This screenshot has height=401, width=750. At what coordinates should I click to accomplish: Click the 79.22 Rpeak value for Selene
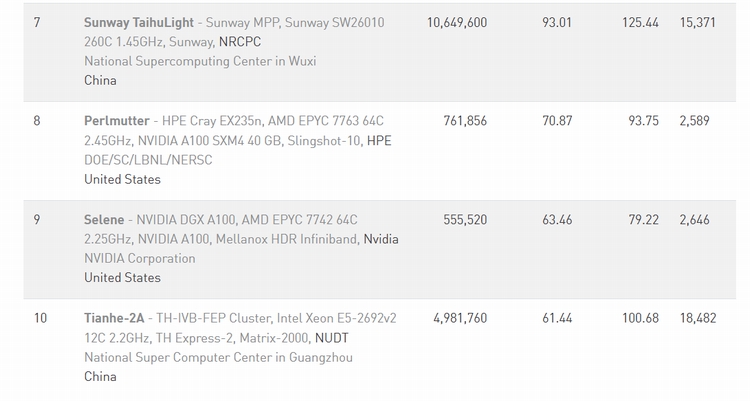click(x=643, y=220)
